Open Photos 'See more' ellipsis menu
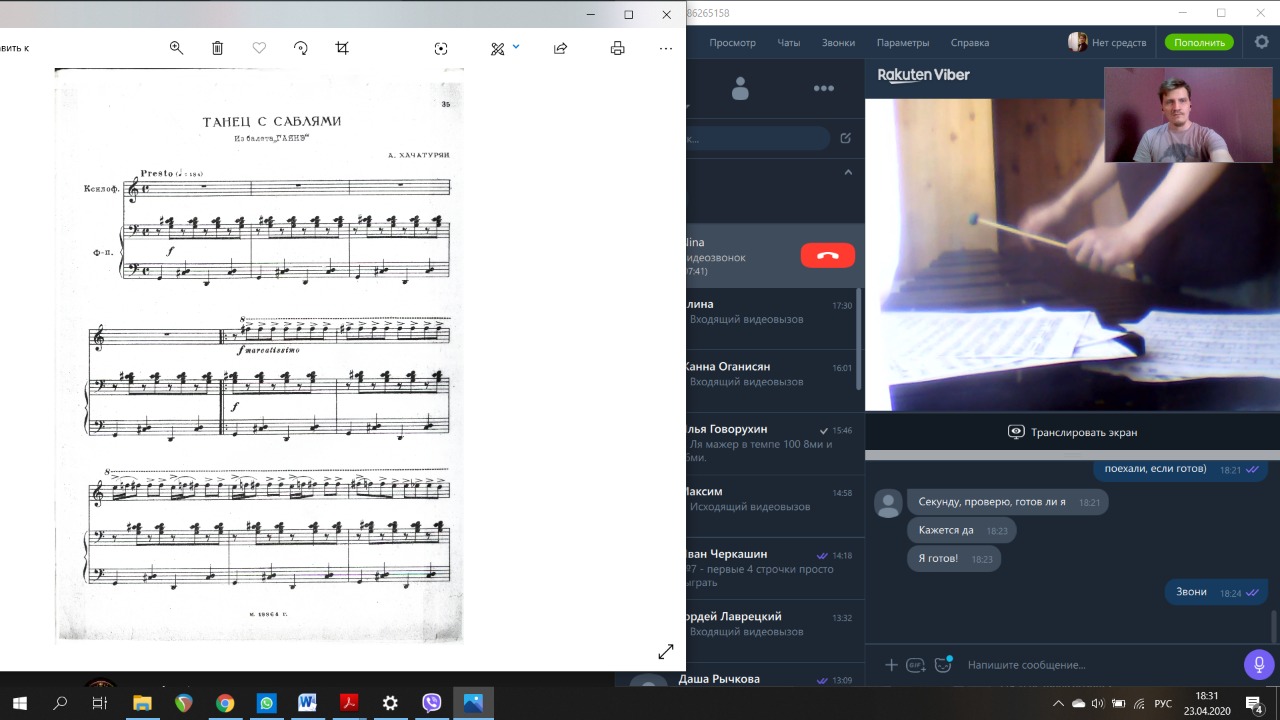The width and height of the screenshot is (1280, 720). [x=666, y=48]
